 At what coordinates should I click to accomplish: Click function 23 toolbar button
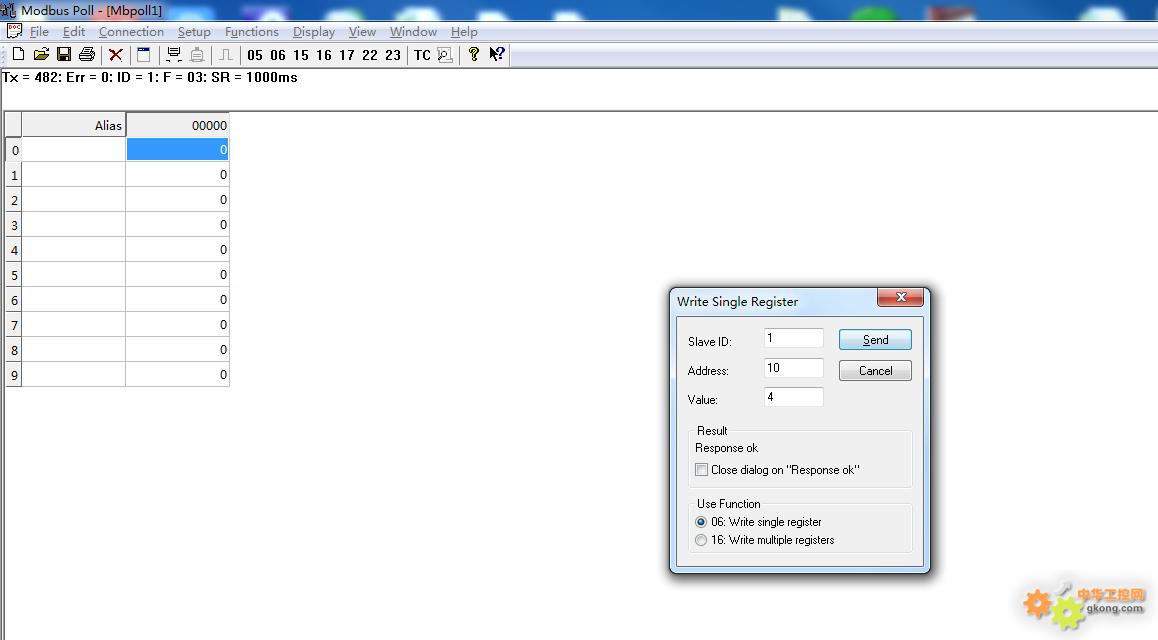[x=393, y=55]
